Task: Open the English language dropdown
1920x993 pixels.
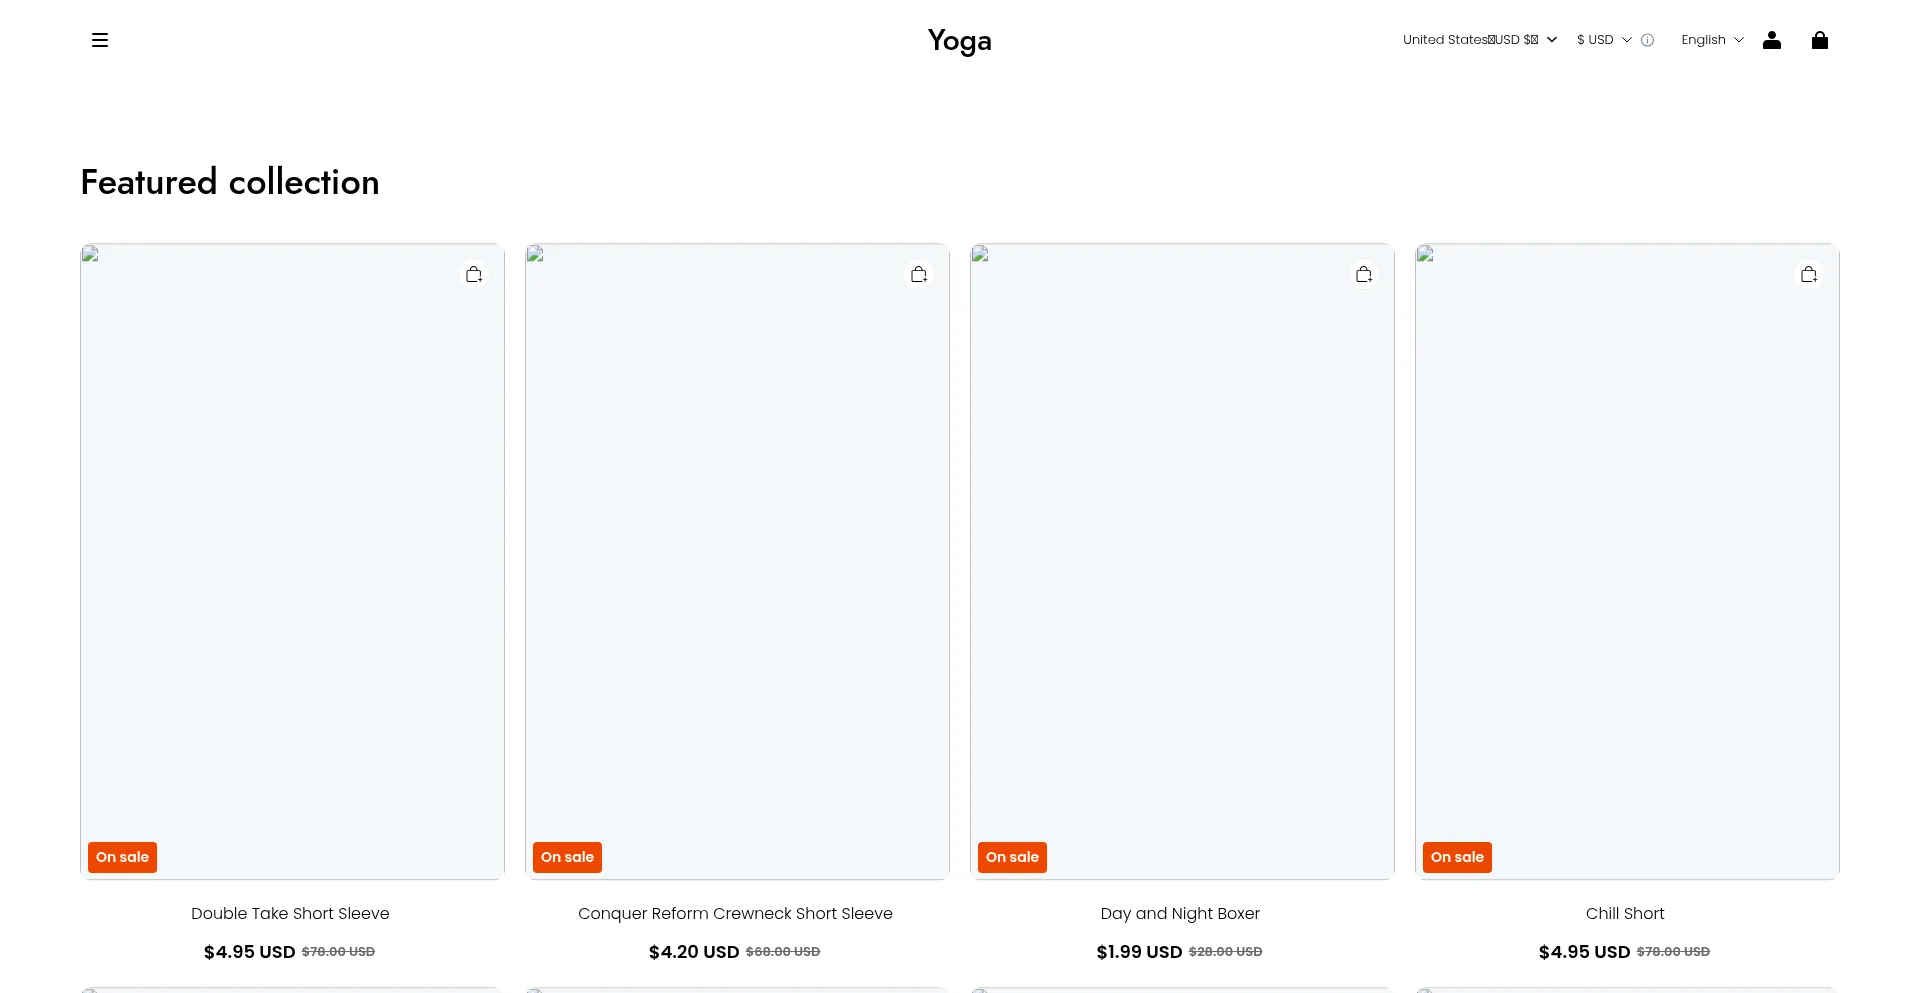Action: point(1712,40)
